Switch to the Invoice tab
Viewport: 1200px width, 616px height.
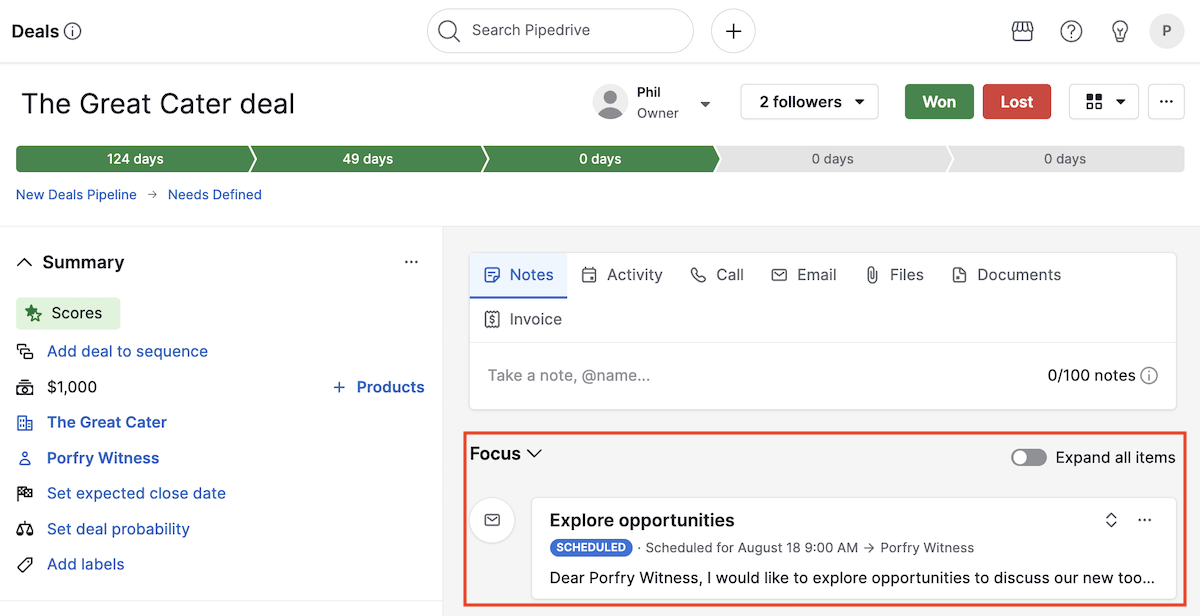[x=523, y=320]
